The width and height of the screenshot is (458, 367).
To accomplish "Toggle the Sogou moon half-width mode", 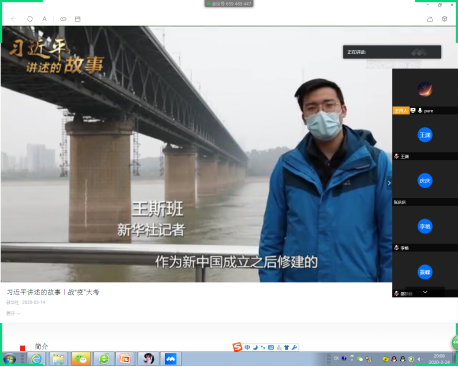I will point(255,347).
